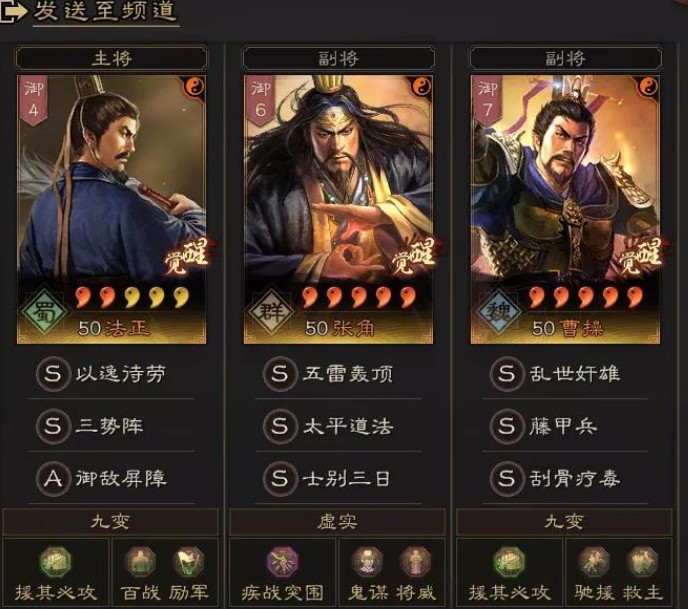Select the 法正 general card portrait
The image size is (688, 609).
click(x=111, y=209)
